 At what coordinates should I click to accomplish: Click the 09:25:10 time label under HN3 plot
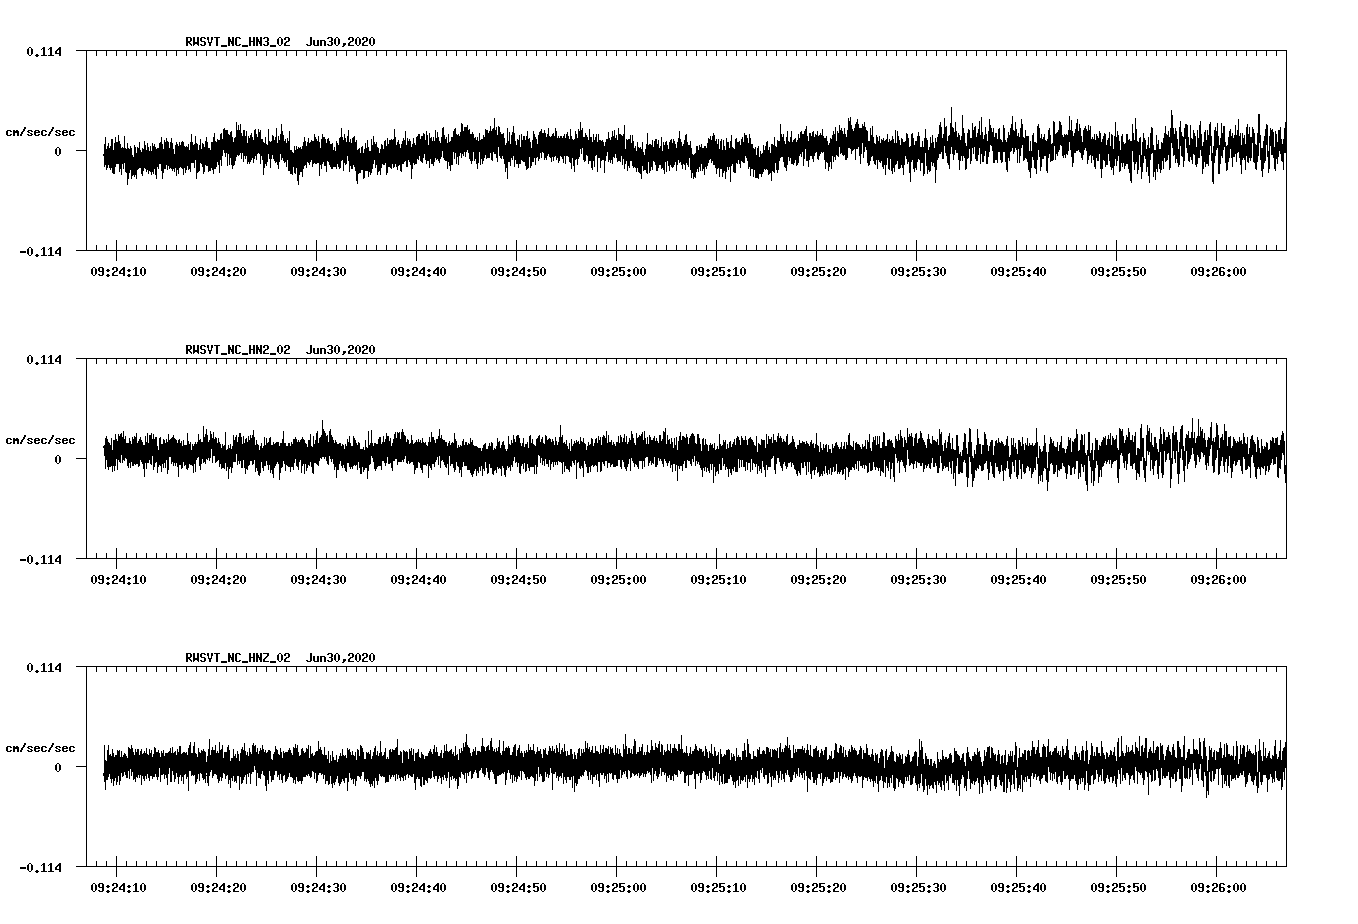coord(718,271)
